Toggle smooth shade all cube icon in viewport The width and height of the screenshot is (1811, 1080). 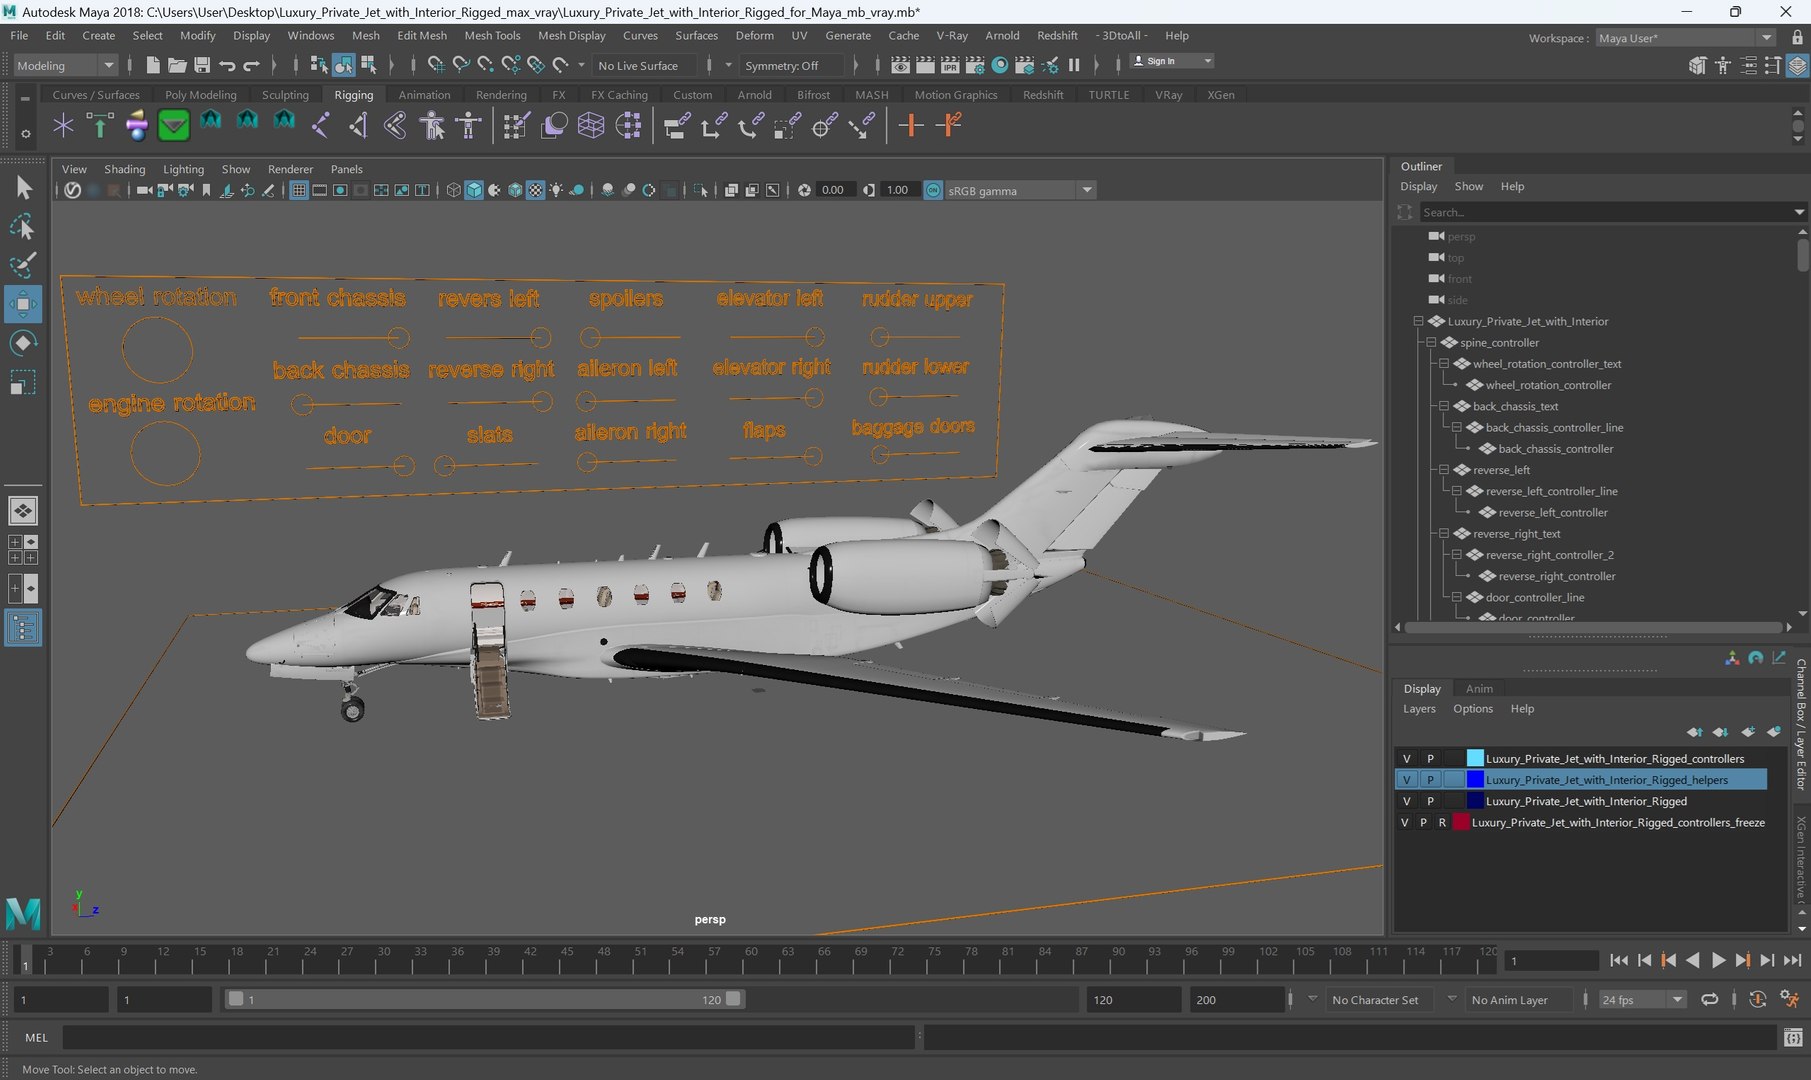tap(474, 190)
